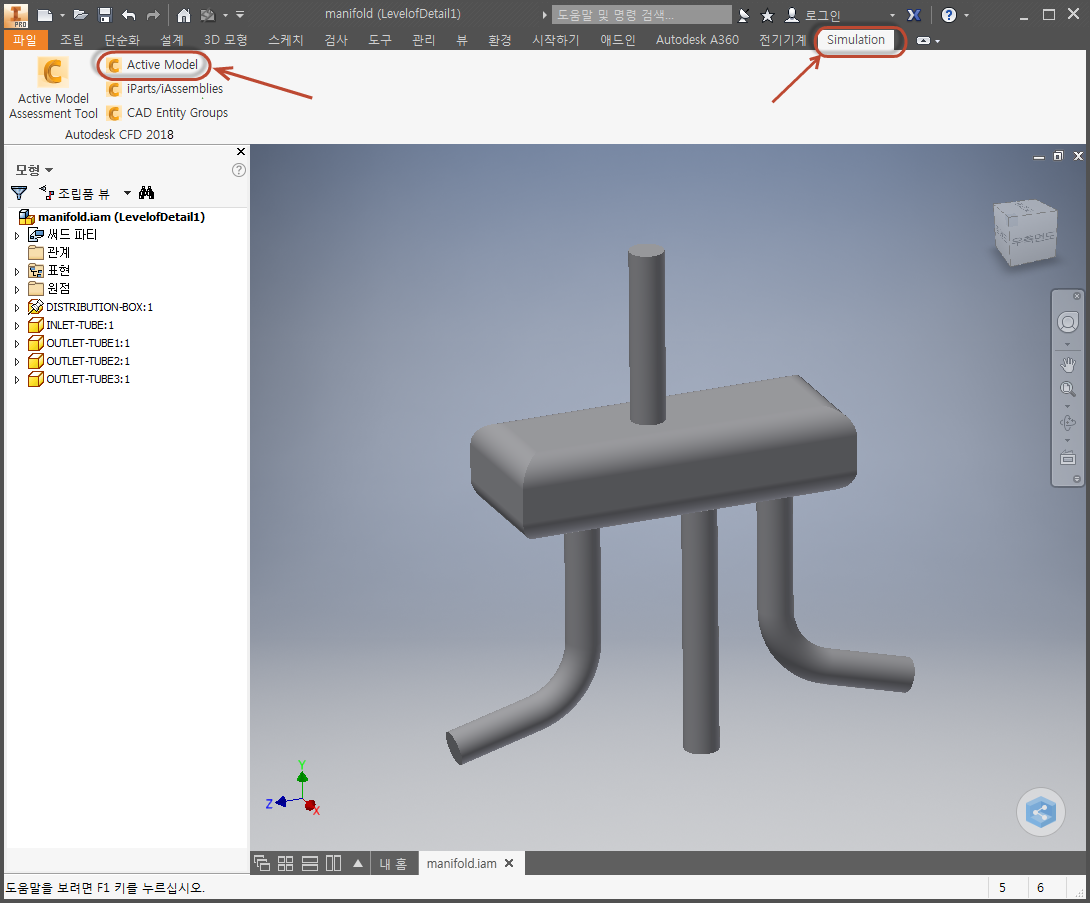Switch to Simulation ribbon tab
The height and width of the screenshot is (903, 1090).
[856, 40]
